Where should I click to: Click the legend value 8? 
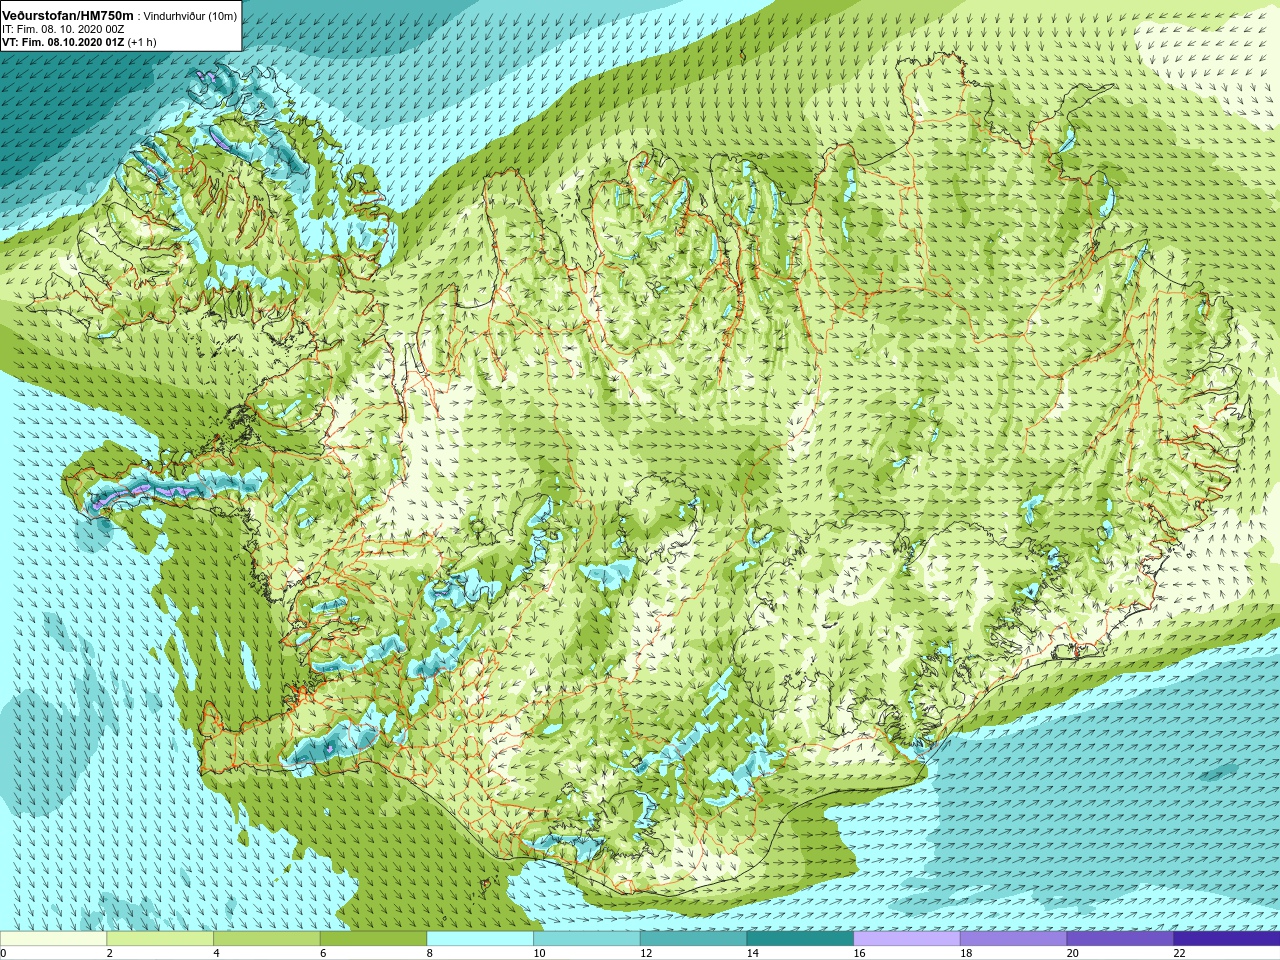(x=431, y=953)
